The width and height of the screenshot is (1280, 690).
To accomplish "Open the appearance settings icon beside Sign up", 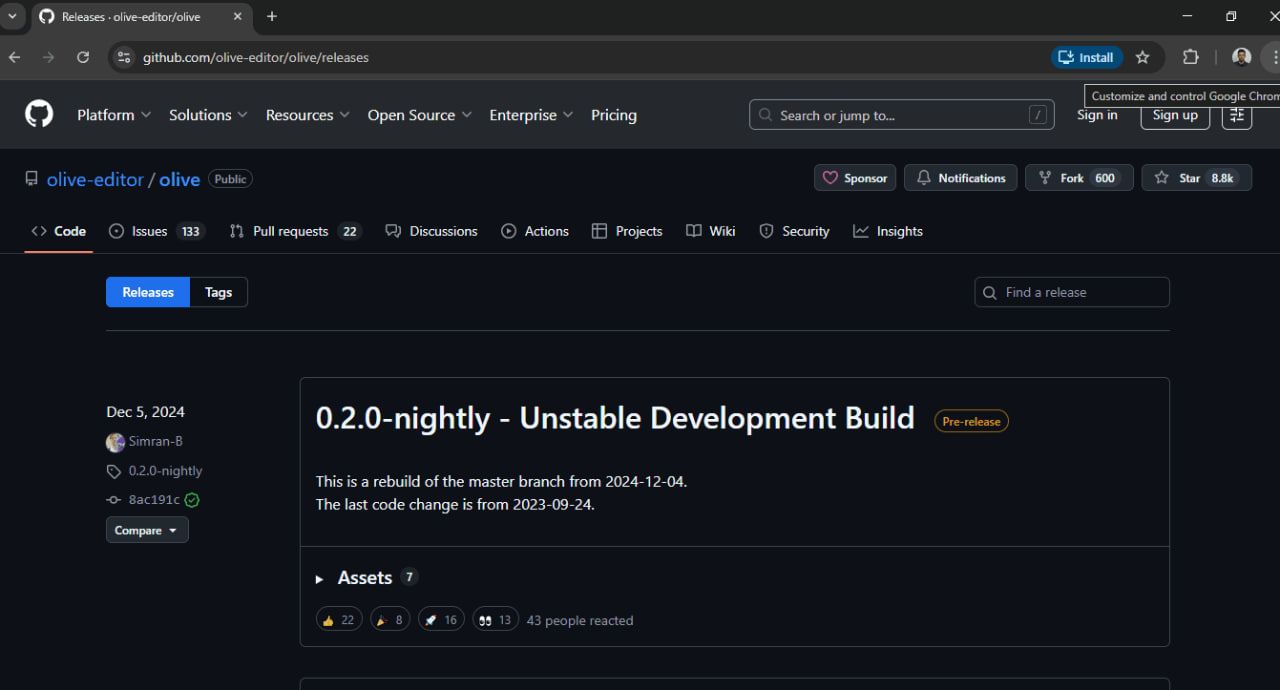I will (x=1236, y=115).
